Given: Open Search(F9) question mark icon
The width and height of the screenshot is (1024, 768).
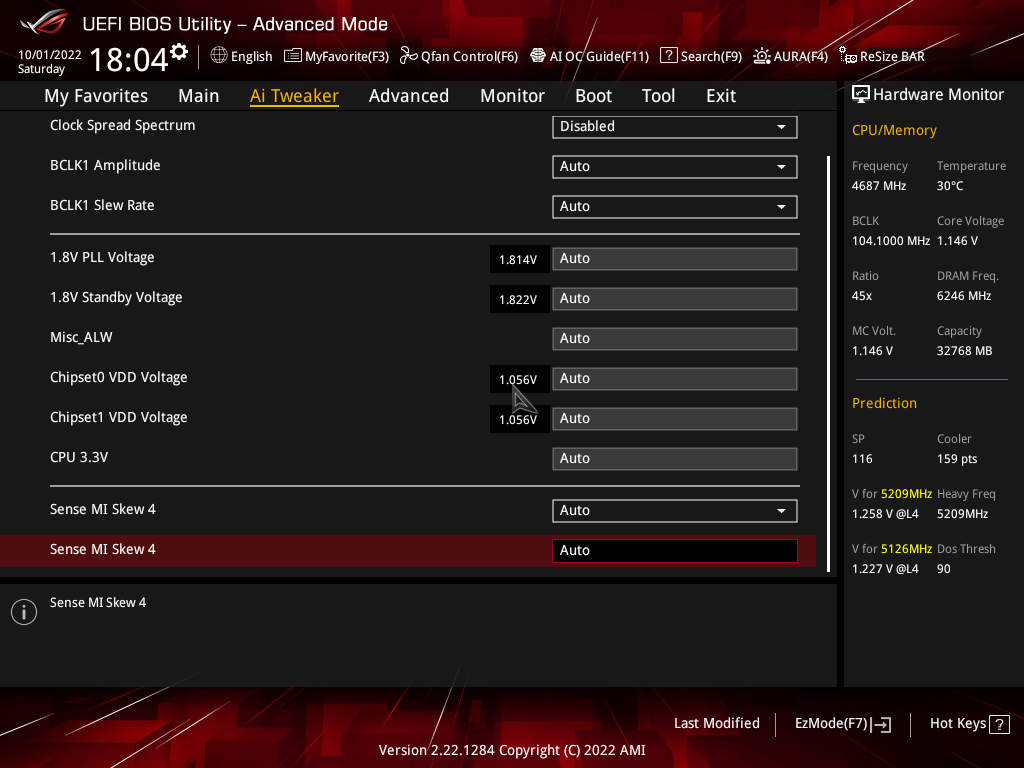Looking at the screenshot, I should click(x=669, y=56).
